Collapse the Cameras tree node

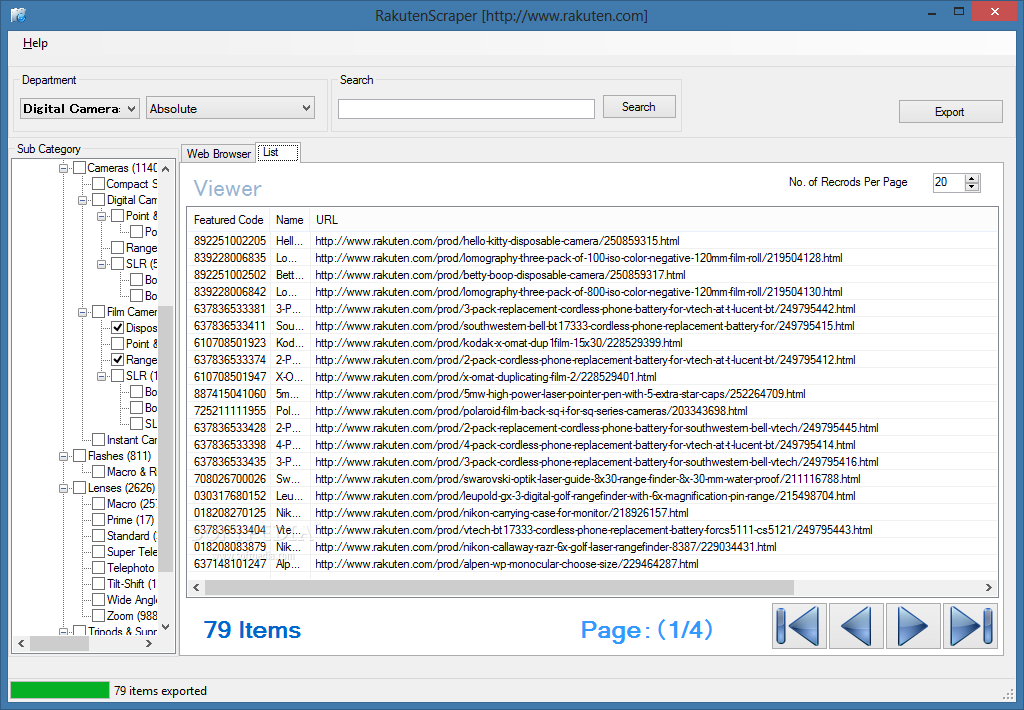click(x=63, y=168)
